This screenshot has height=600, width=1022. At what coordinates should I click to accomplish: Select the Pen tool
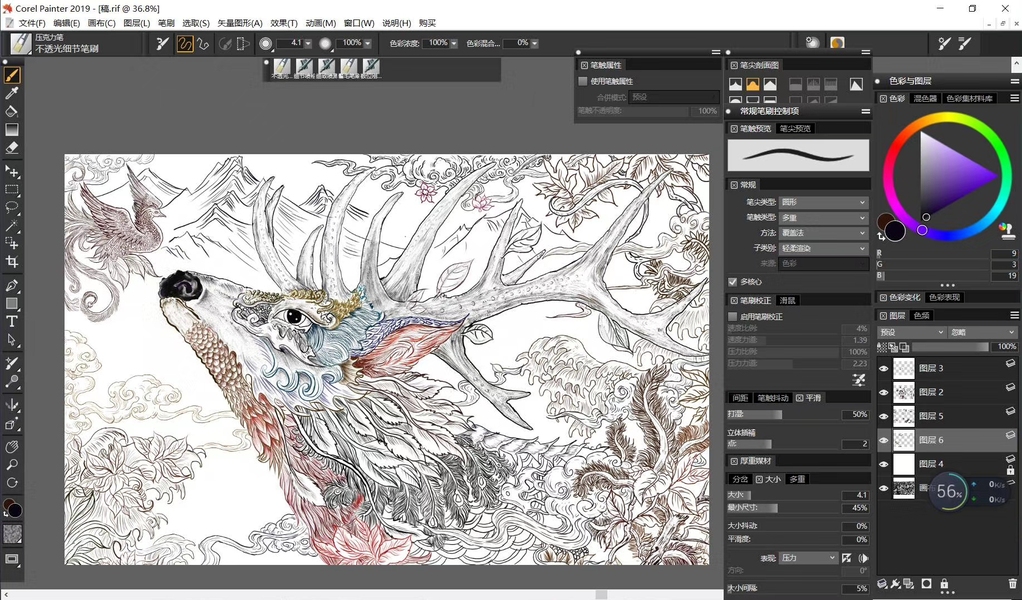(x=12, y=285)
